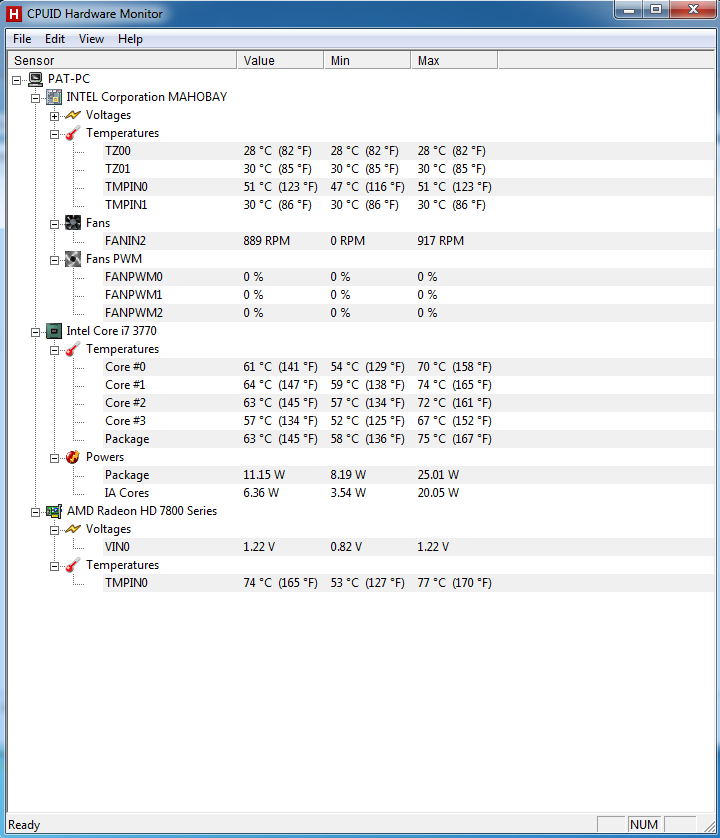Click the 25.01 W max package power
This screenshot has width=720, height=838.
click(x=438, y=475)
